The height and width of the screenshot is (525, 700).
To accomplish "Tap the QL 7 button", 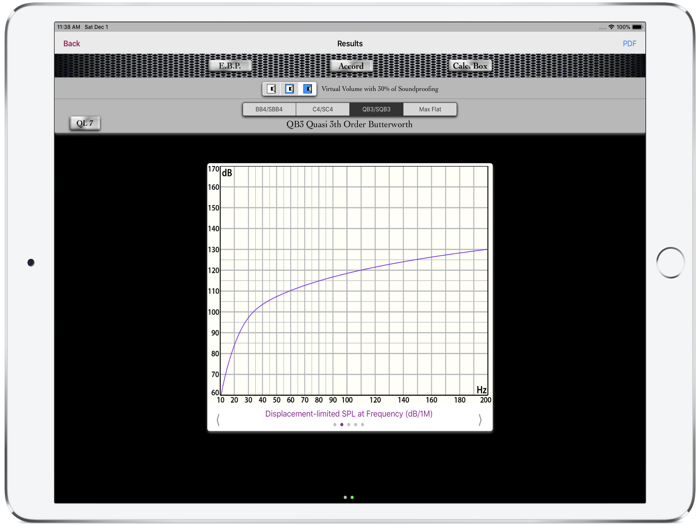I will coord(85,123).
